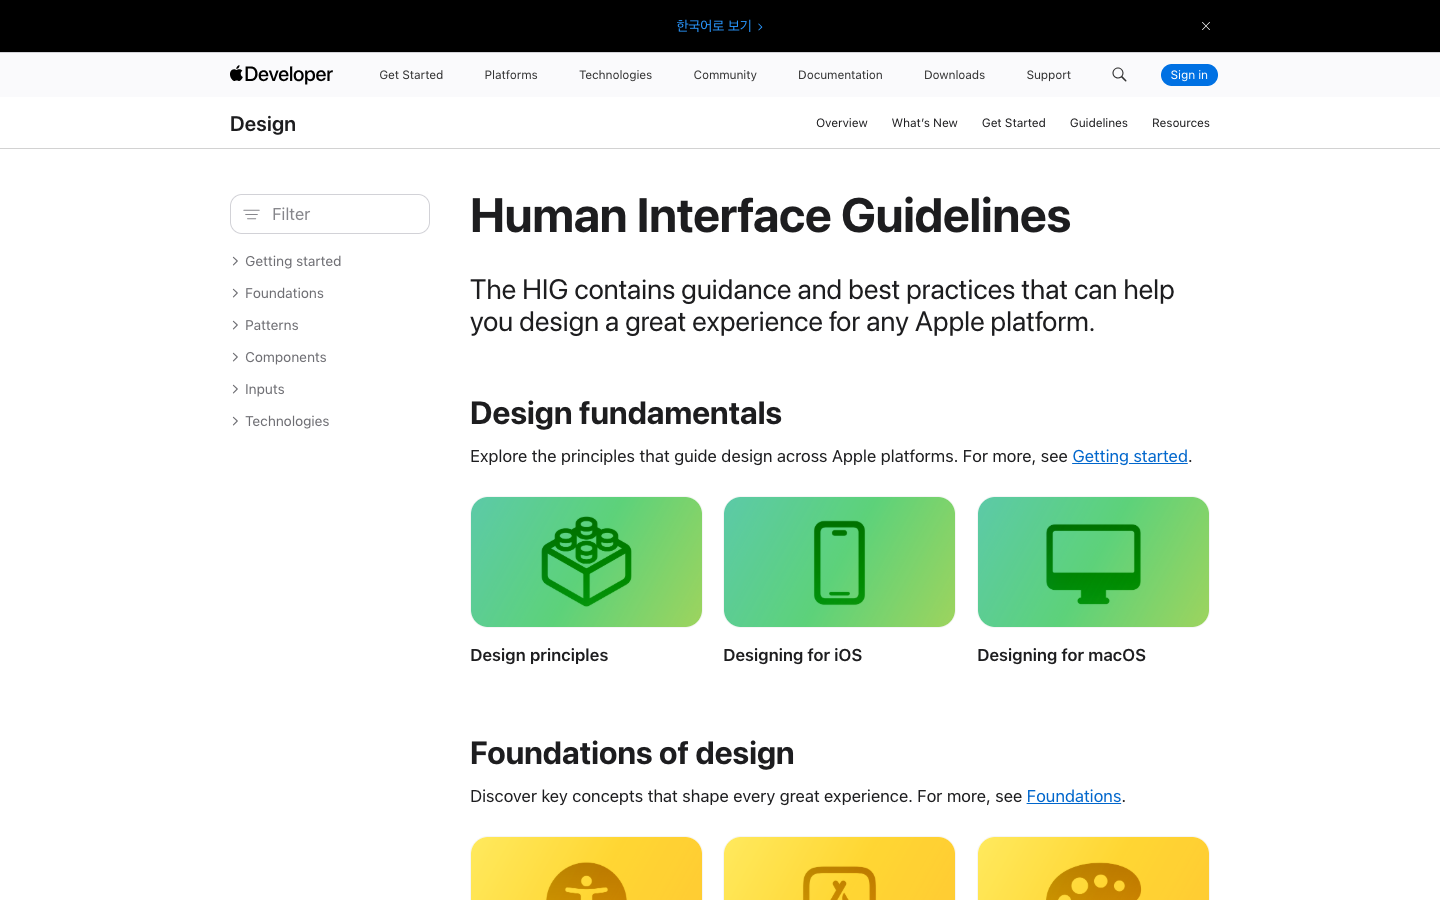The width and height of the screenshot is (1440, 900).
Task: Click the Korean language view link
Action: tap(719, 26)
